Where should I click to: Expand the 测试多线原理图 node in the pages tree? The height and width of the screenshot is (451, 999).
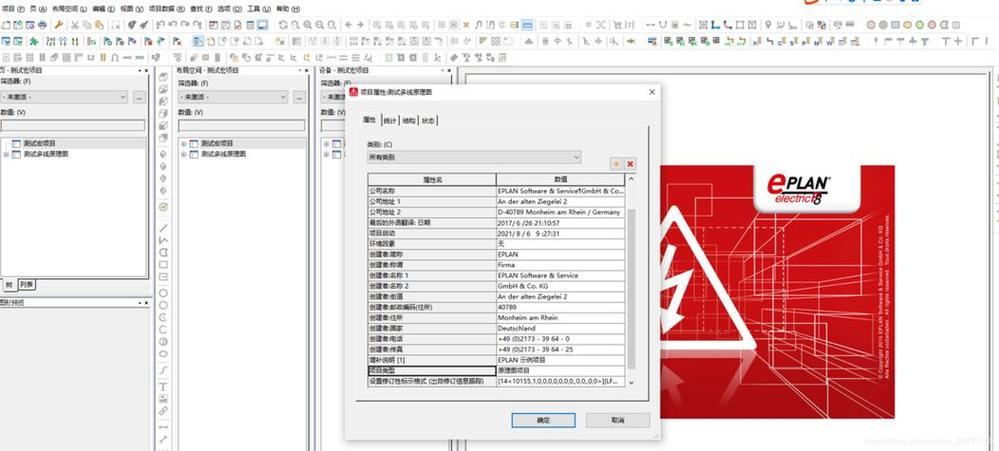pos(6,154)
